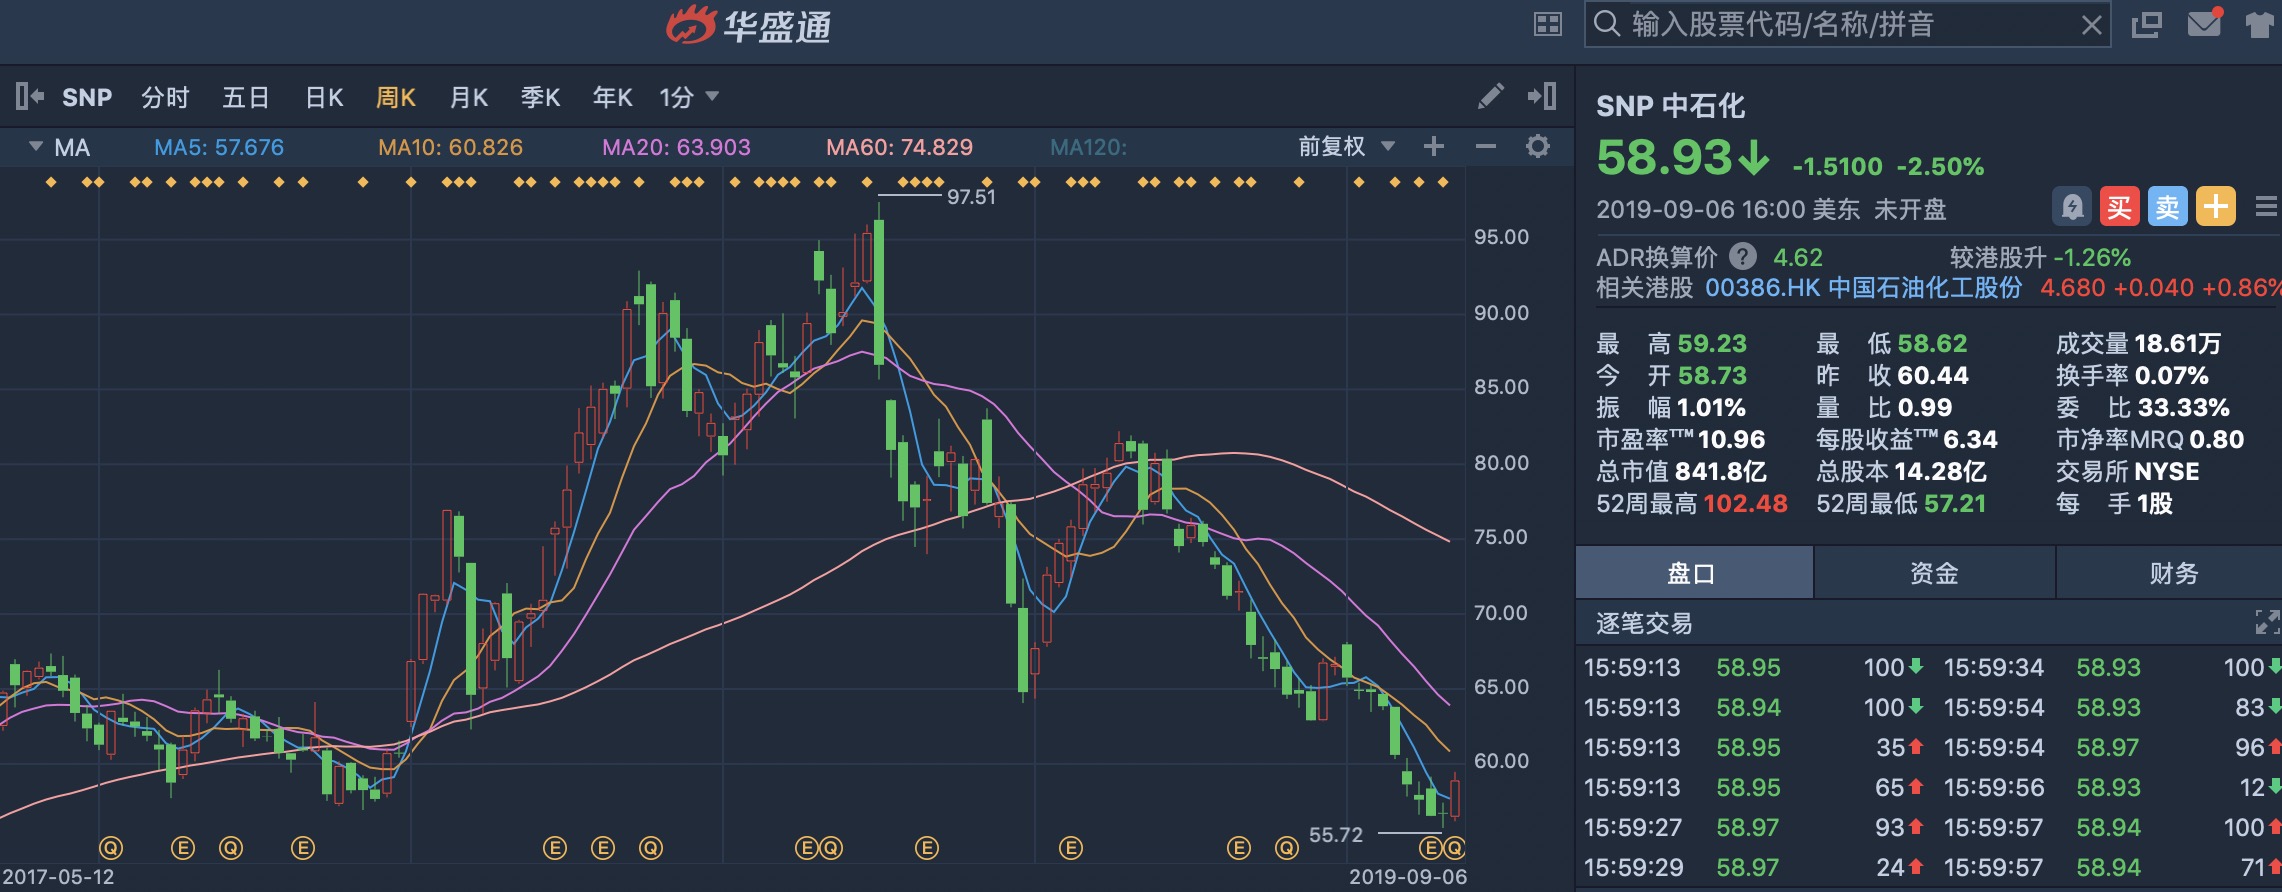Viewport: 2282px width, 892px height.
Task: Click the ADR换算价 help question mark
Action: (1743, 257)
